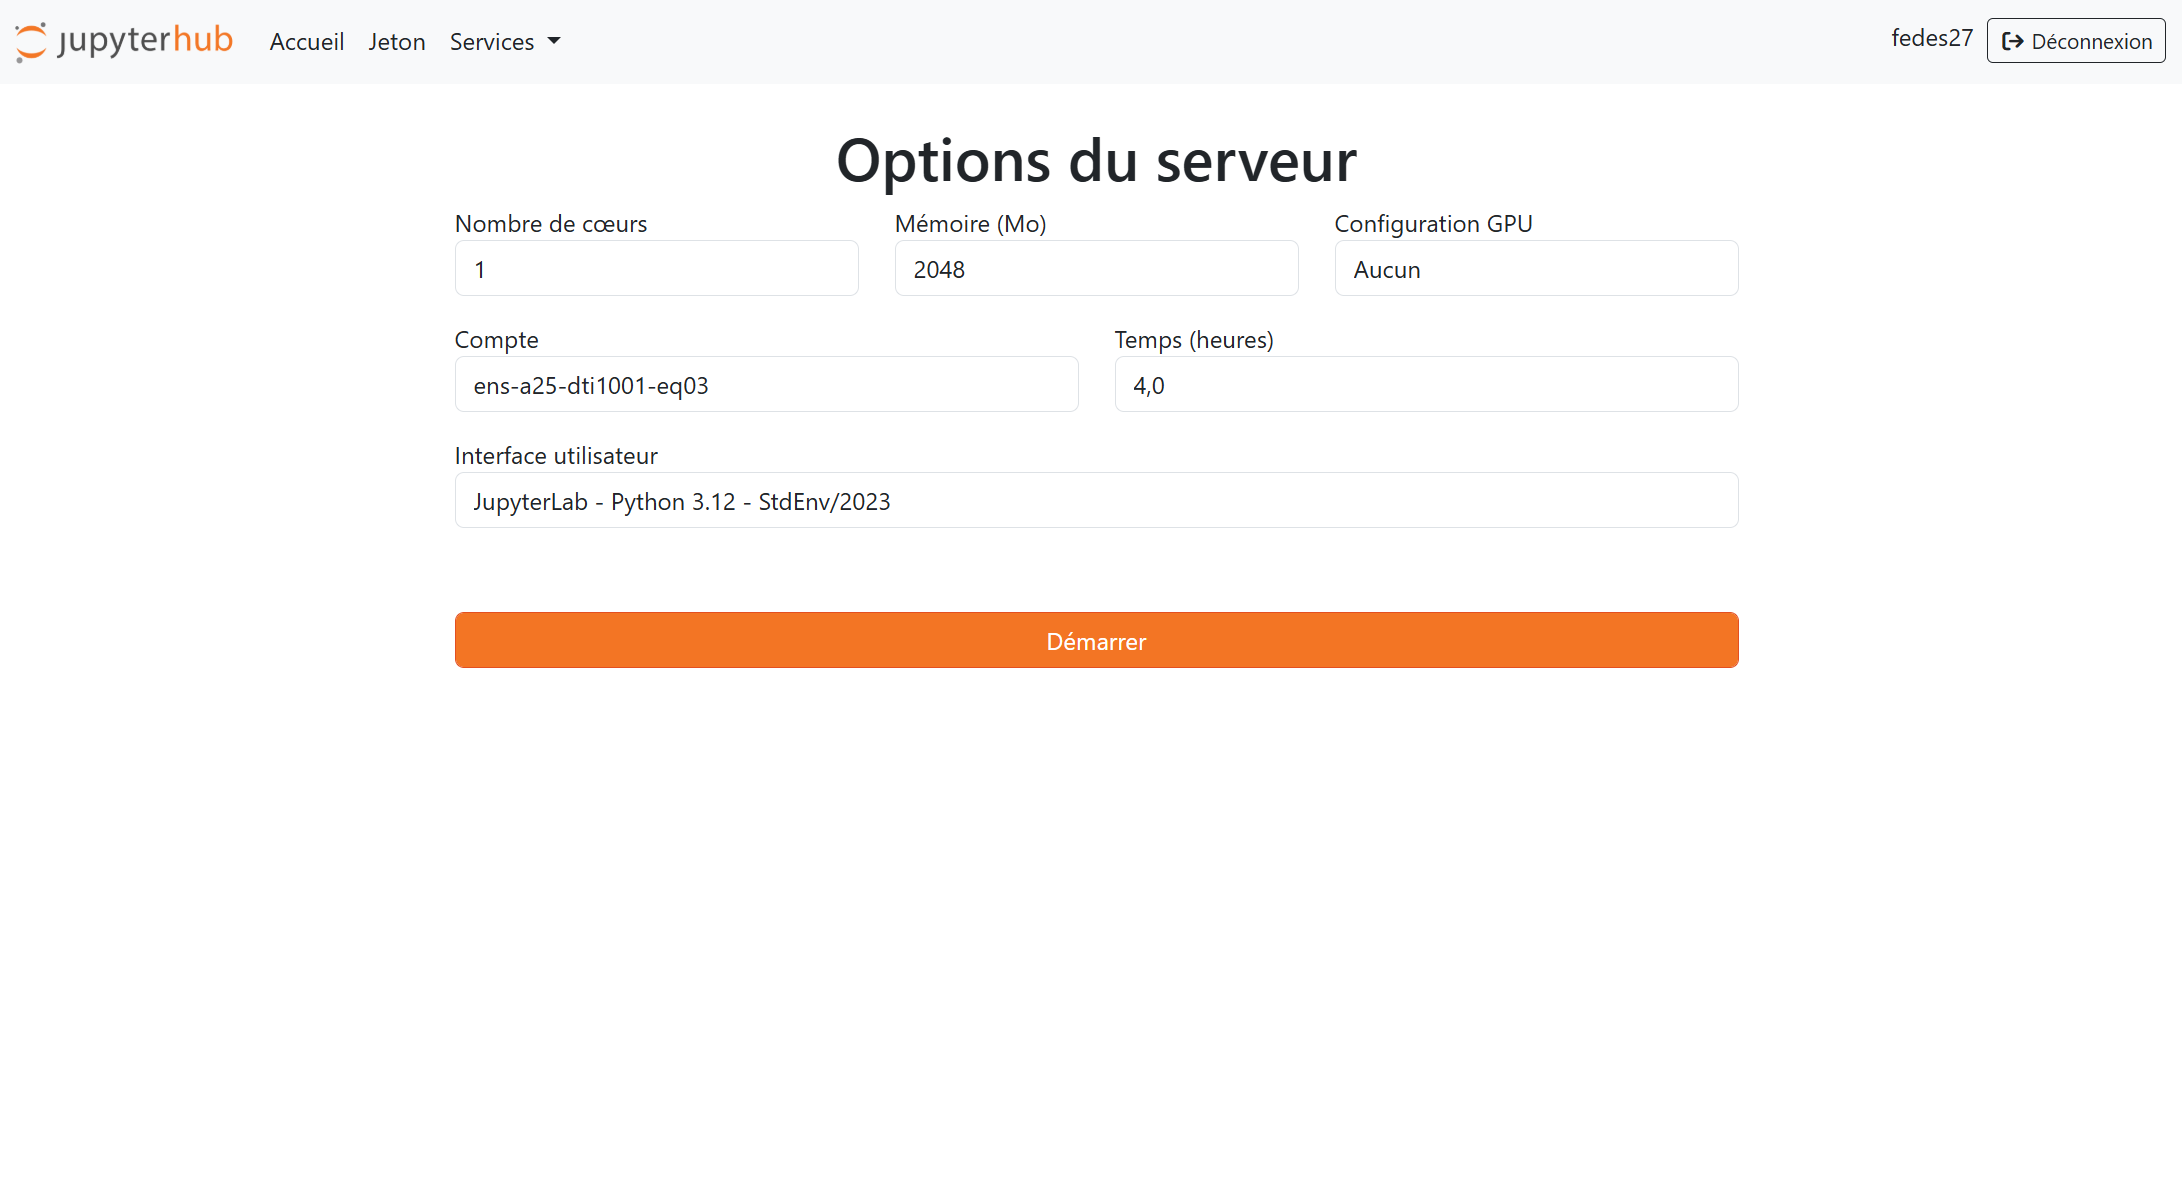Open the Jeton page
This screenshot has width=2182, height=1184.
(x=397, y=41)
